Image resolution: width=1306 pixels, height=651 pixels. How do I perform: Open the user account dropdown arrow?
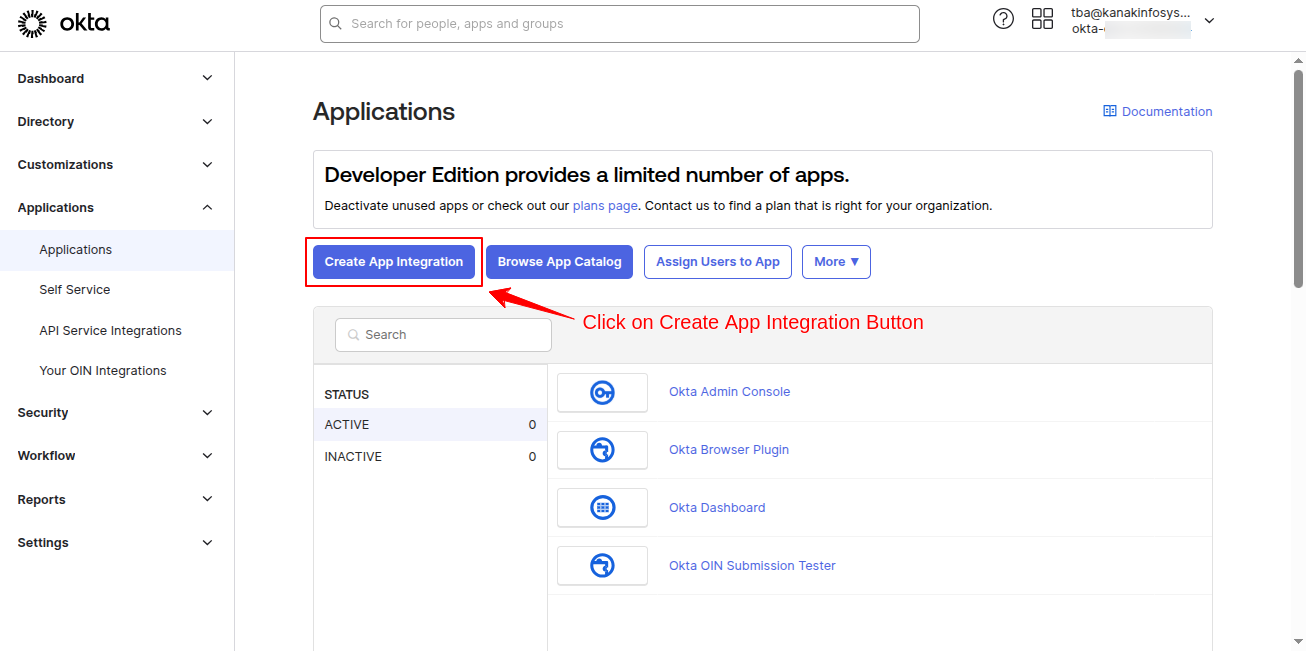click(1209, 21)
